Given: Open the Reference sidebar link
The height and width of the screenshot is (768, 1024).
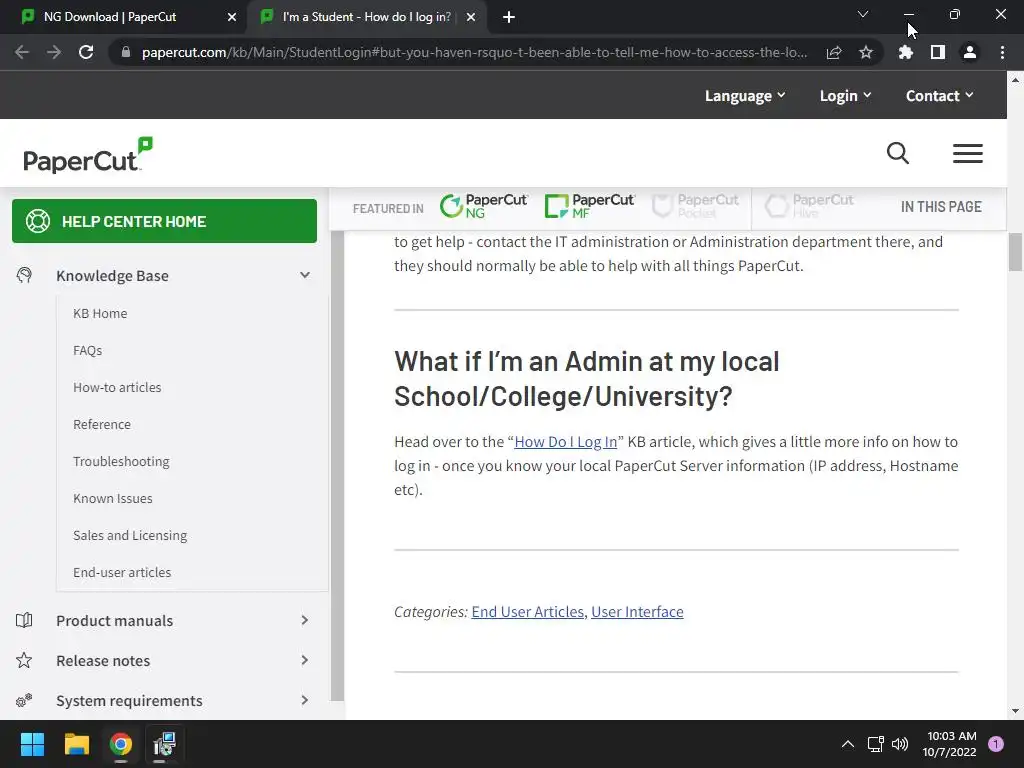Looking at the screenshot, I should pyautogui.click(x=102, y=424).
